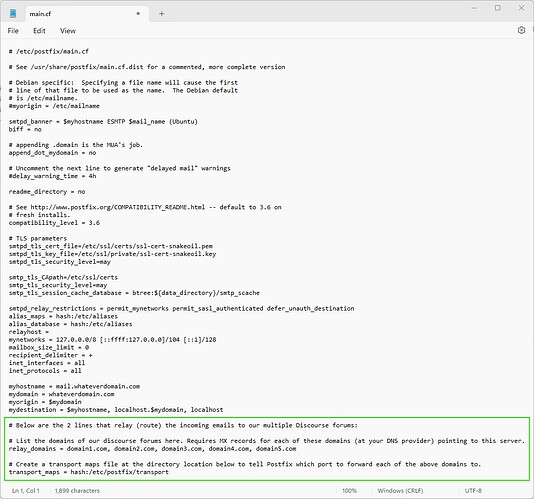The image size is (534, 499).
Task: Open the Edit menu
Action: pyautogui.click(x=39, y=31)
